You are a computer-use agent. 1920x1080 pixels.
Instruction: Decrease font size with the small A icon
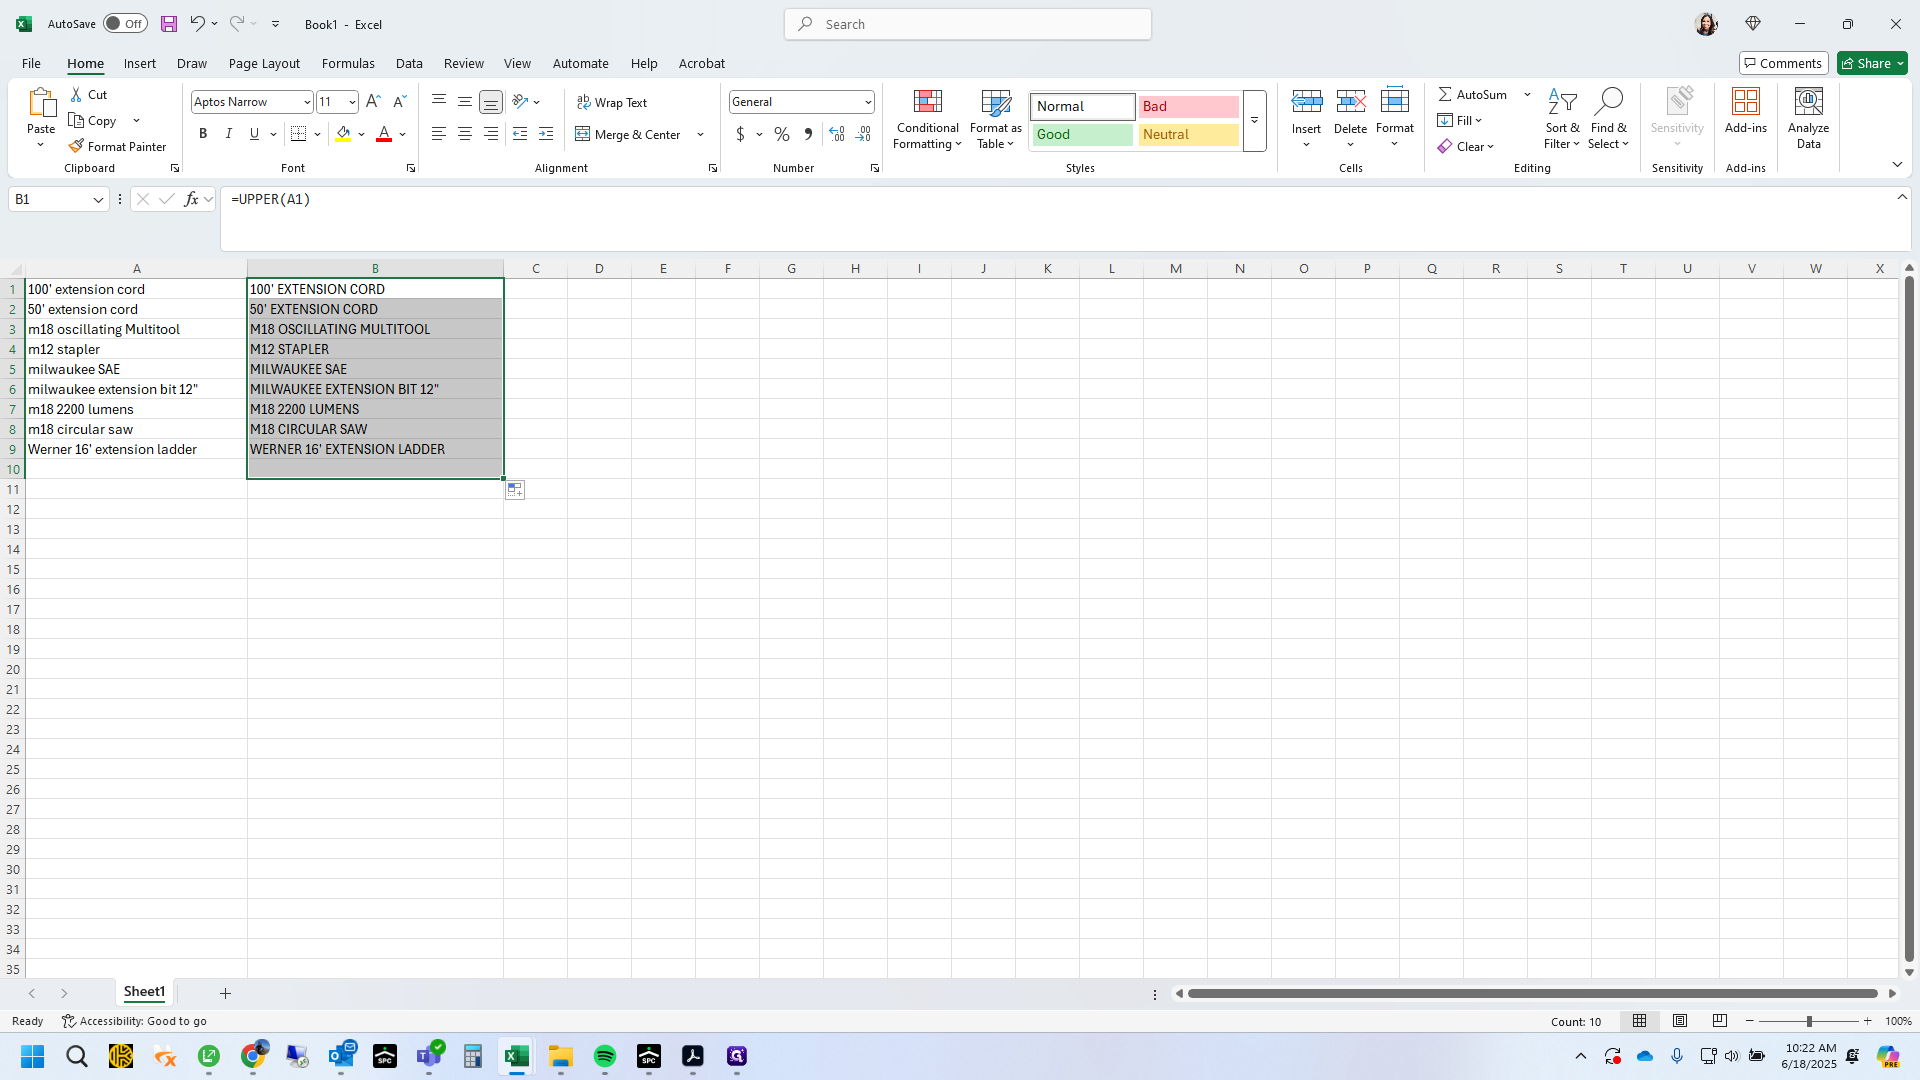click(x=399, y=102)
